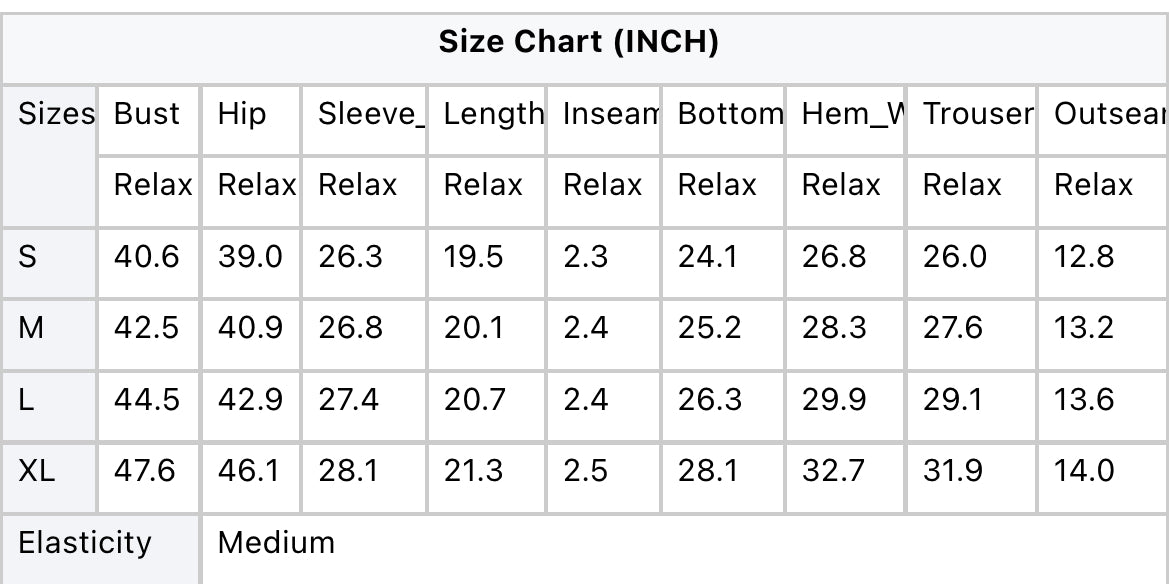Select the Hip column header
This screenshot has height=584, width=1170.
[x=242, y=114]
